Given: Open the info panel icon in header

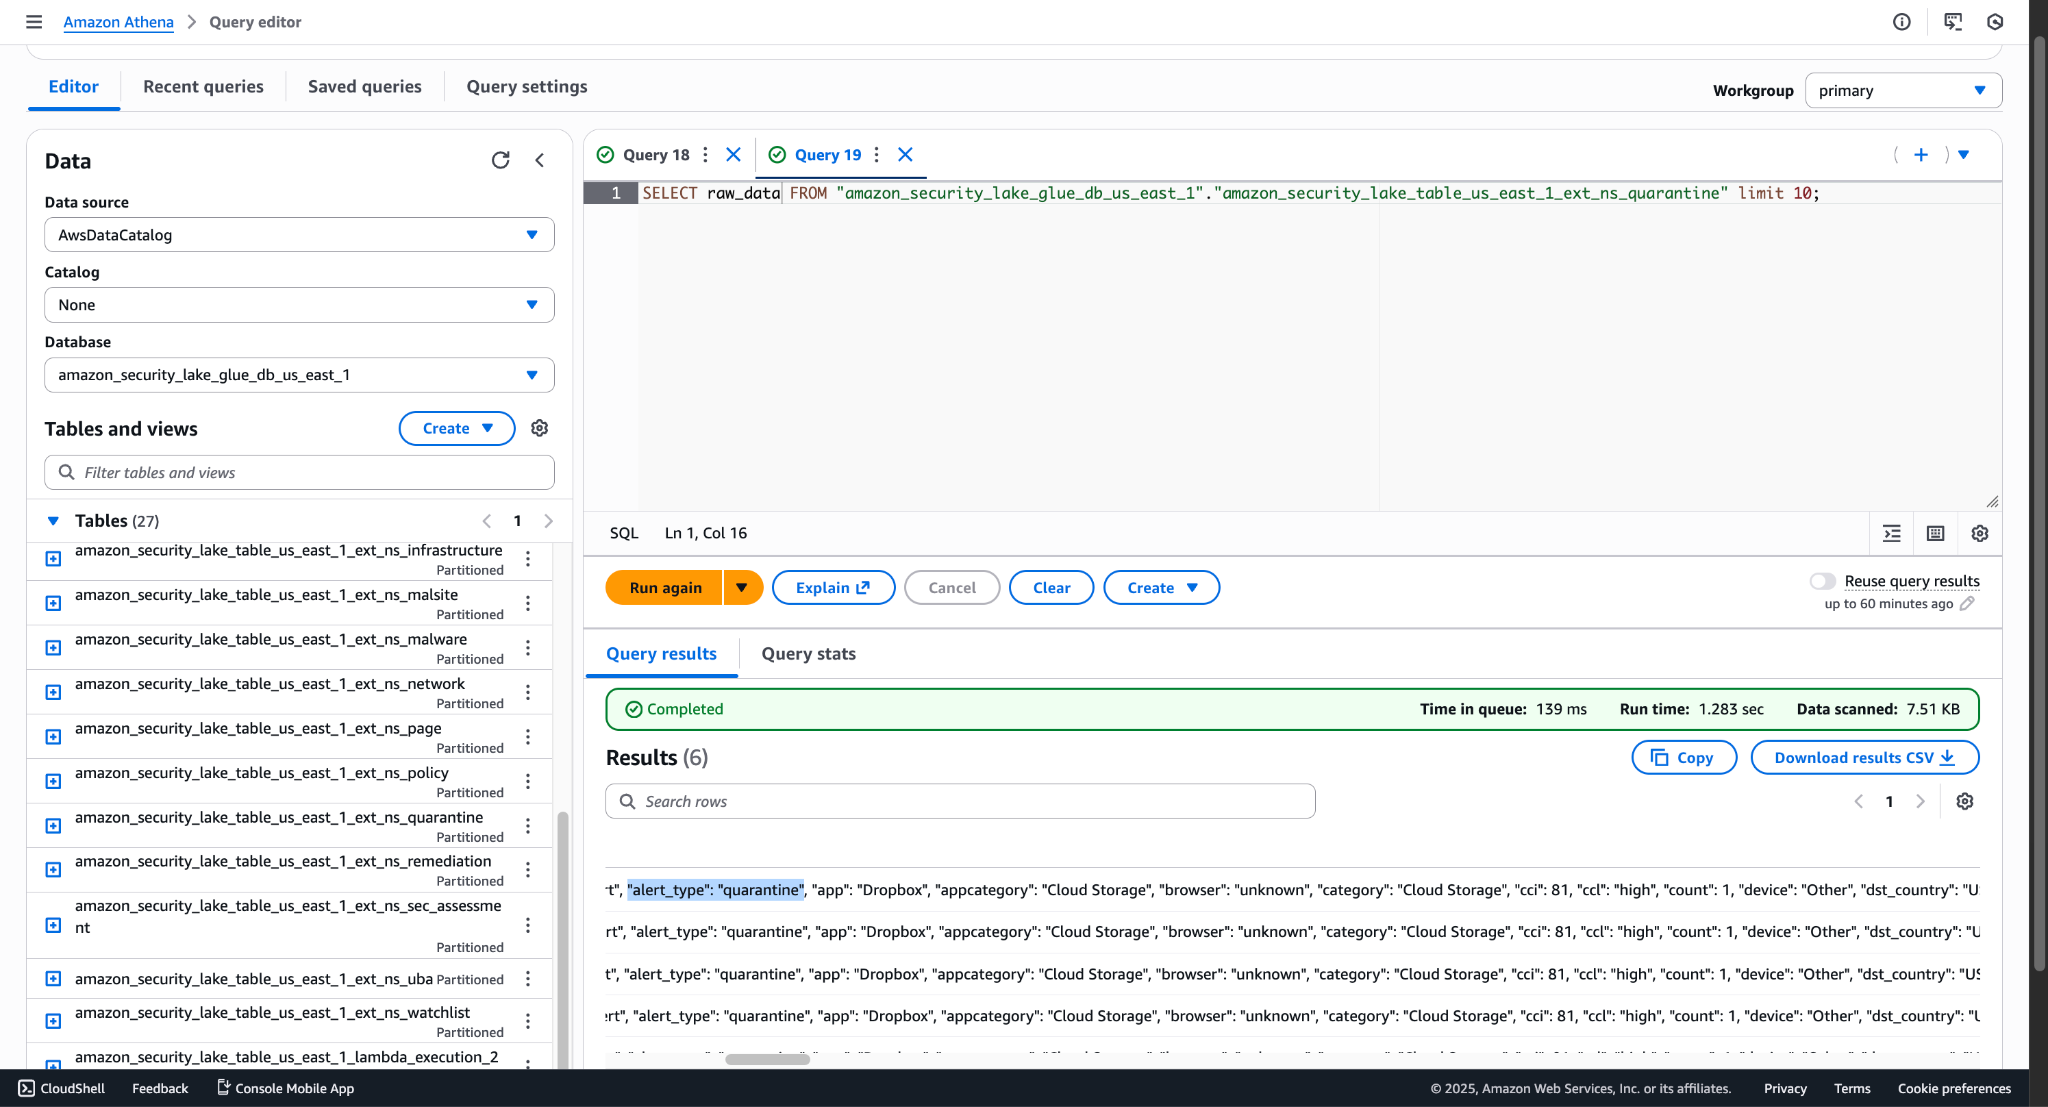Looking at the screenshot, I should point(1901,22).
